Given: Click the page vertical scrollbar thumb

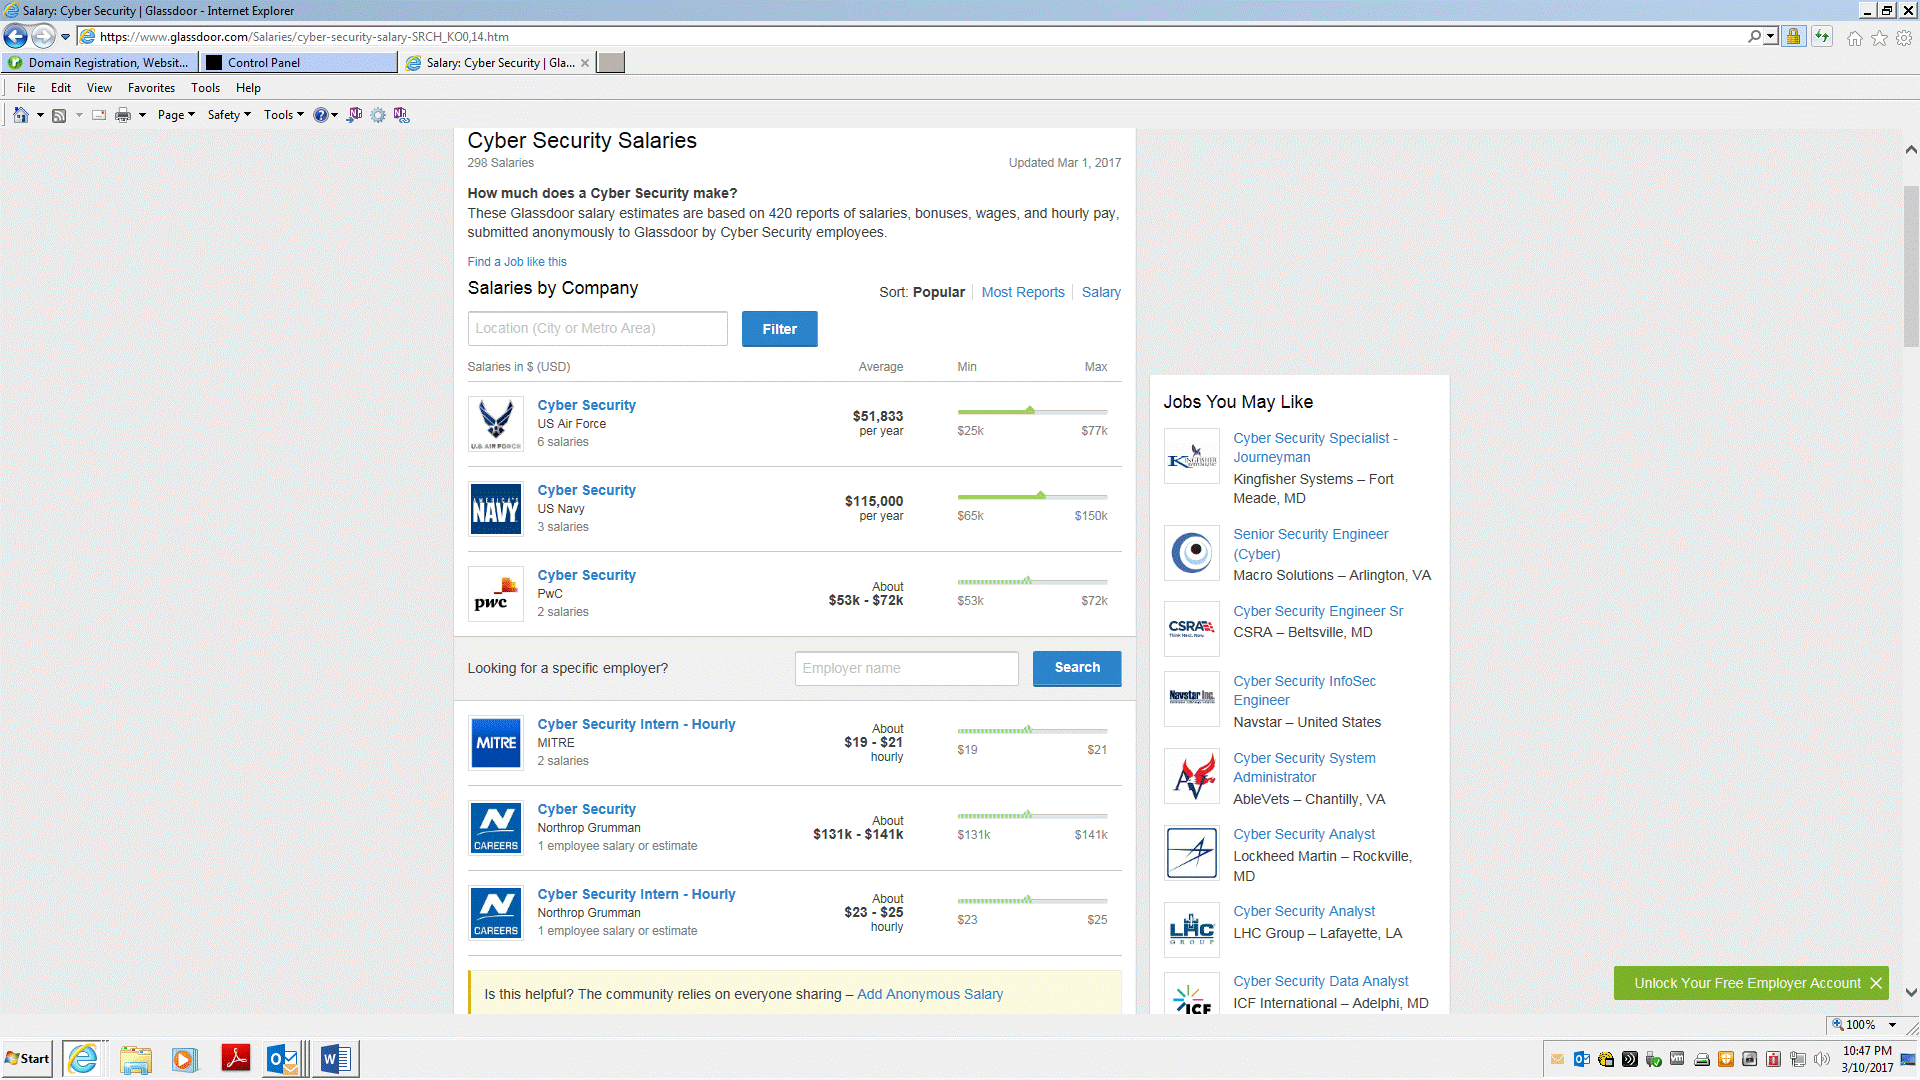Looking at the screenshot, I should pos(1911,266).
